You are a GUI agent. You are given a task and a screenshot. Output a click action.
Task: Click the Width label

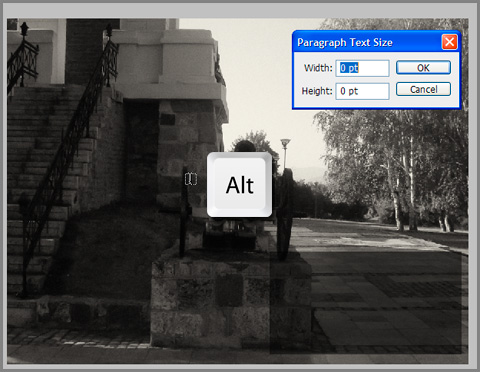(318, 68)
